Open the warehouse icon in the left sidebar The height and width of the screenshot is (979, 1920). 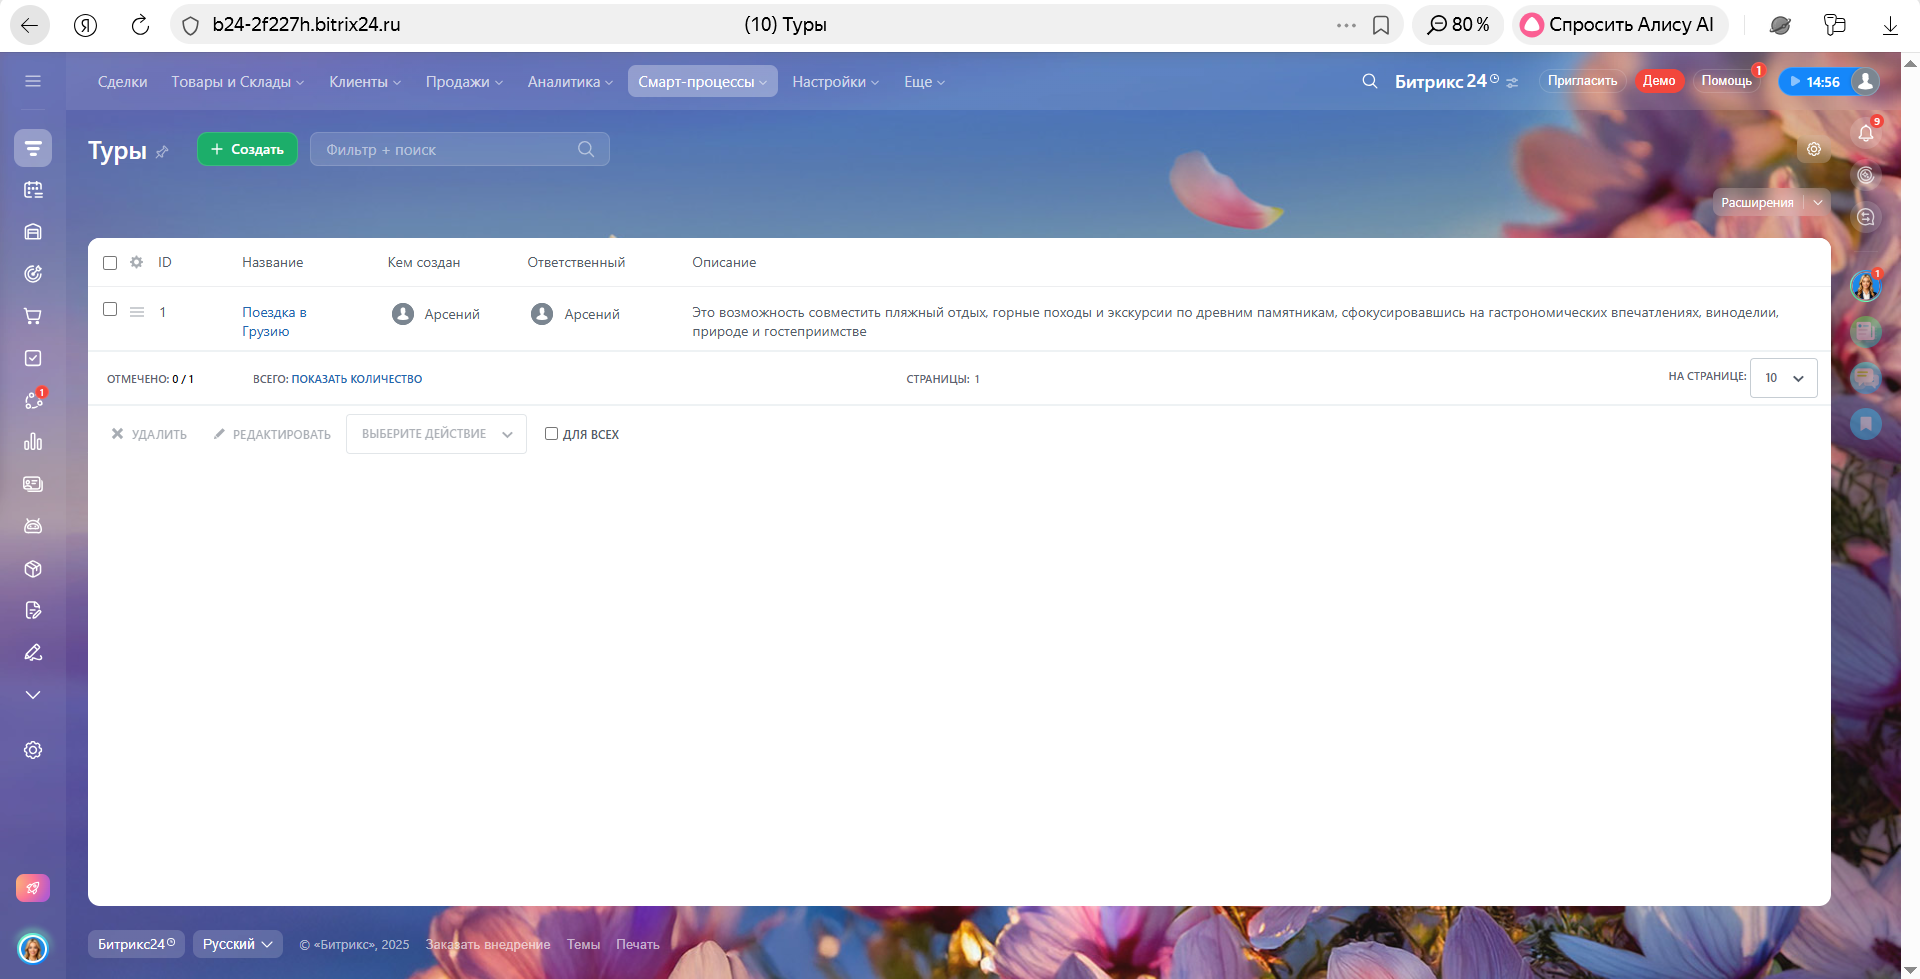point(33,232)
